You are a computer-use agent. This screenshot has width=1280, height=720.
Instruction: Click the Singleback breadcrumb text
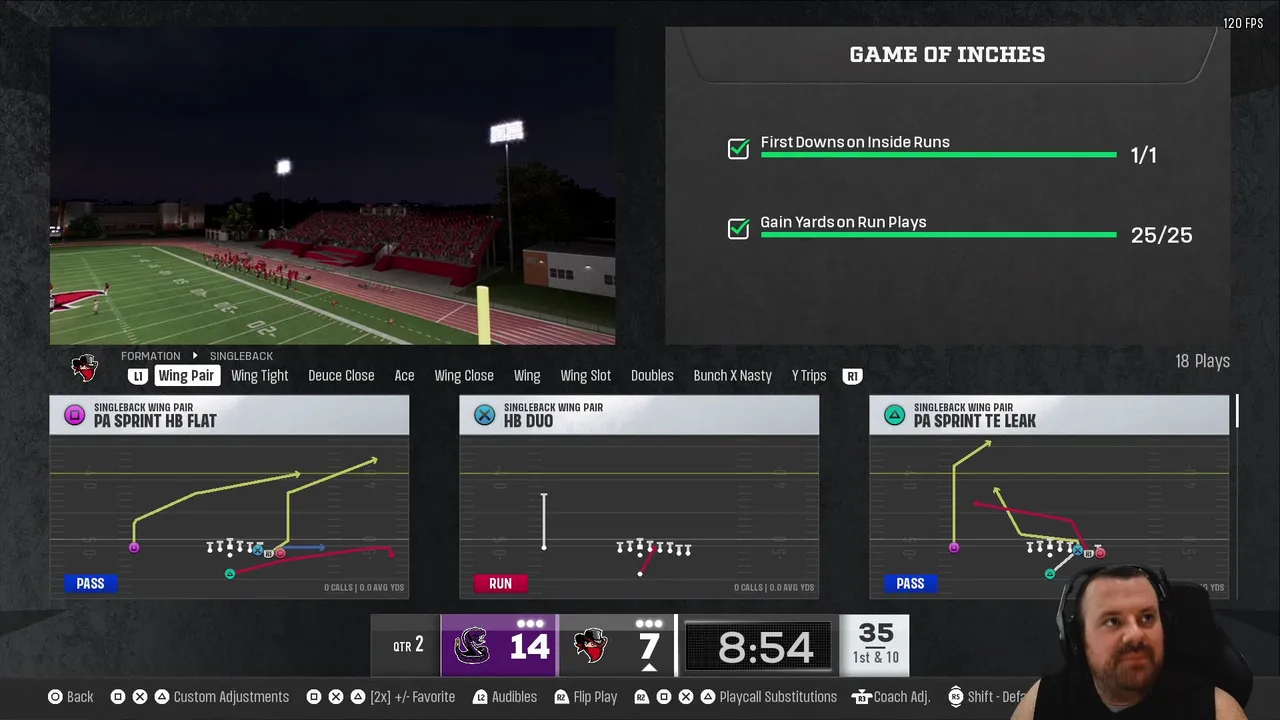[241, 356]
